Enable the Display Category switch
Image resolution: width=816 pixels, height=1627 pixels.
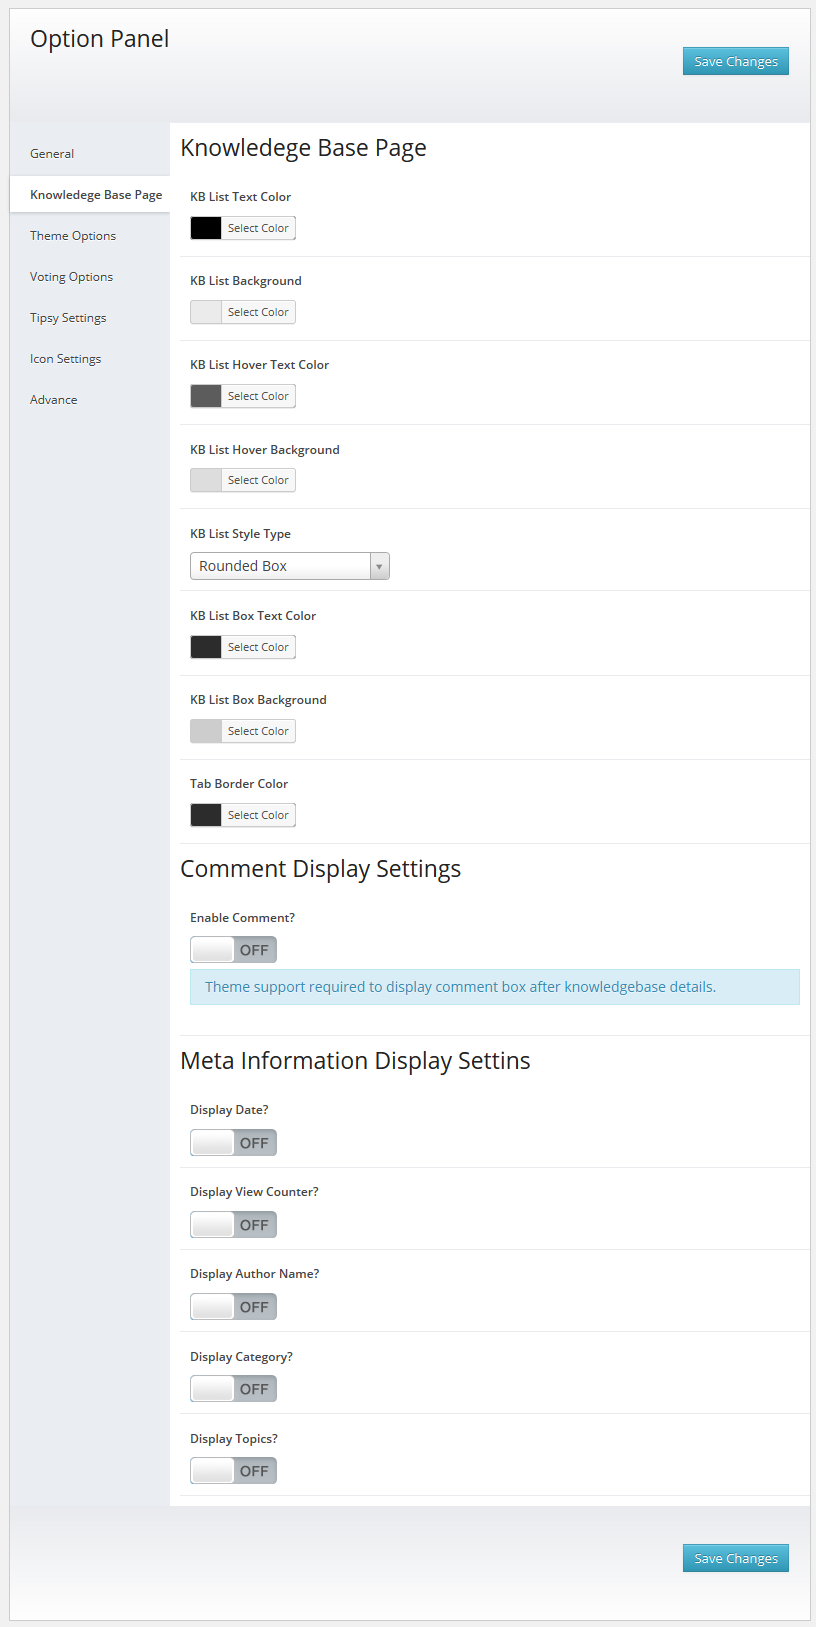pos(233,1389)
